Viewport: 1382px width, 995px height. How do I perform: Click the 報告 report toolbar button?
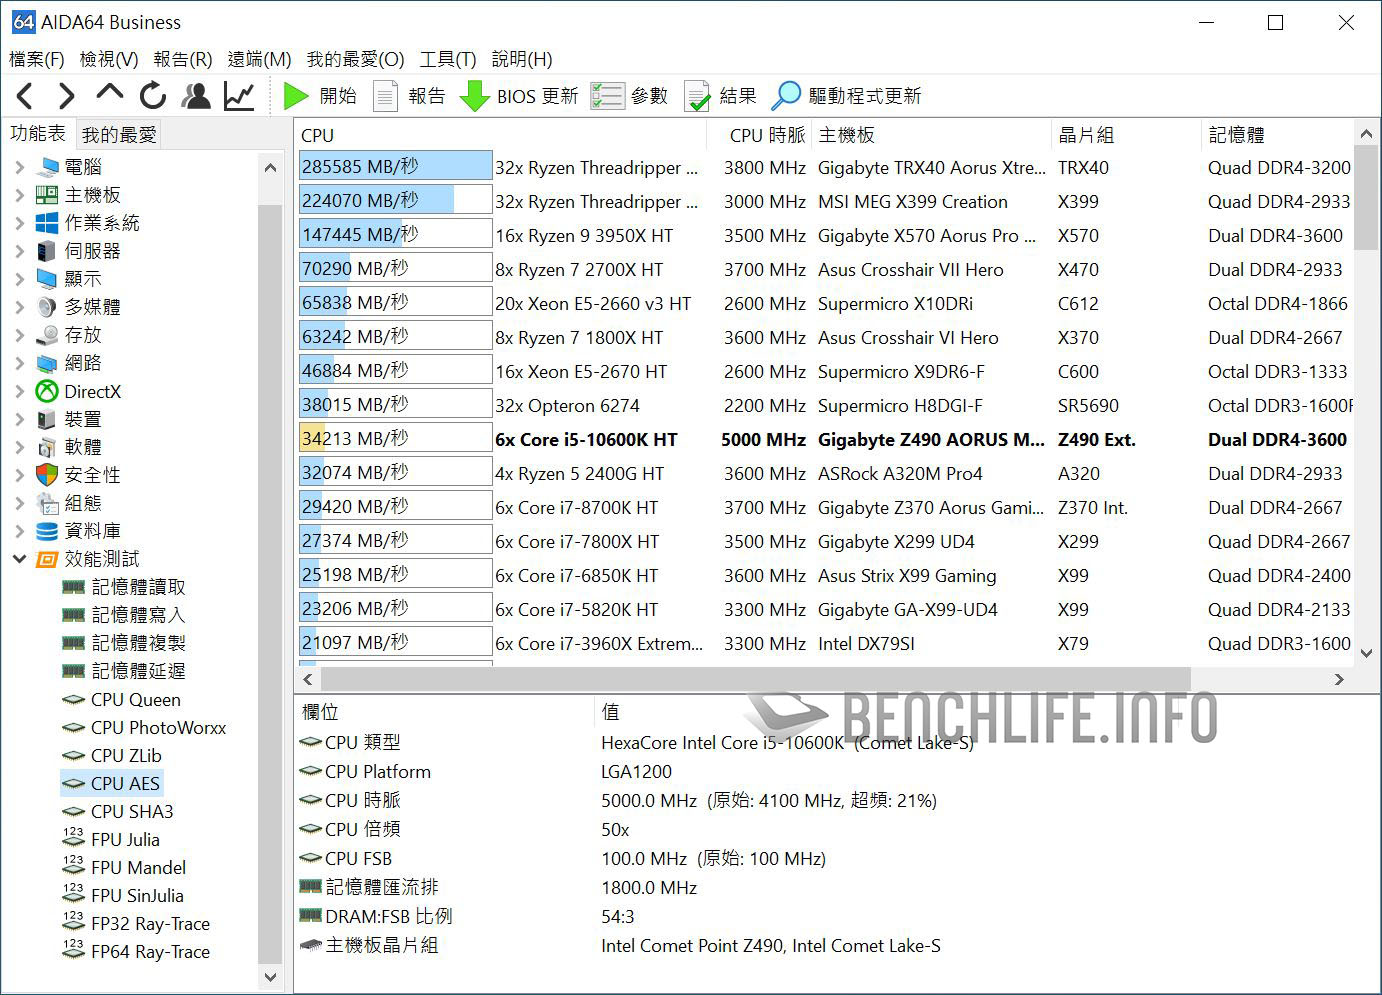tap(410, 96)
